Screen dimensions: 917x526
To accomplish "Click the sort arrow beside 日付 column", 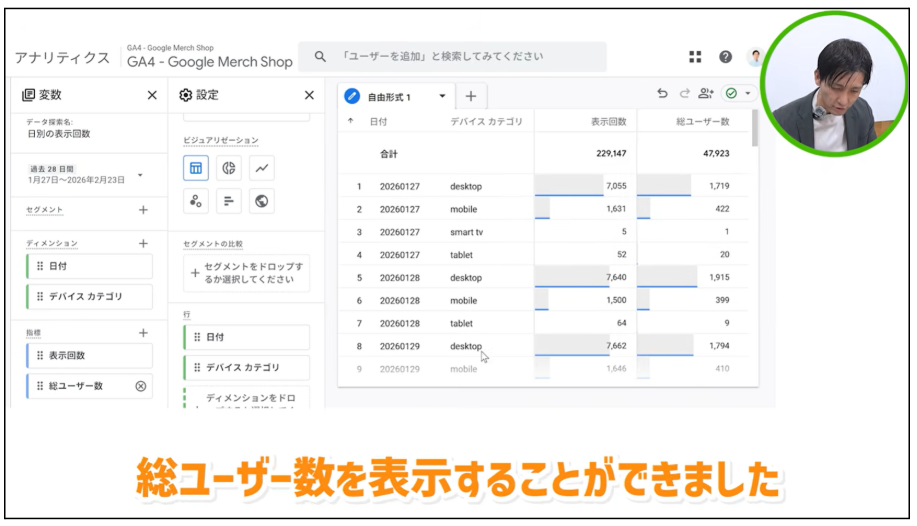I will pyautogui.click(x=350, y=121).
